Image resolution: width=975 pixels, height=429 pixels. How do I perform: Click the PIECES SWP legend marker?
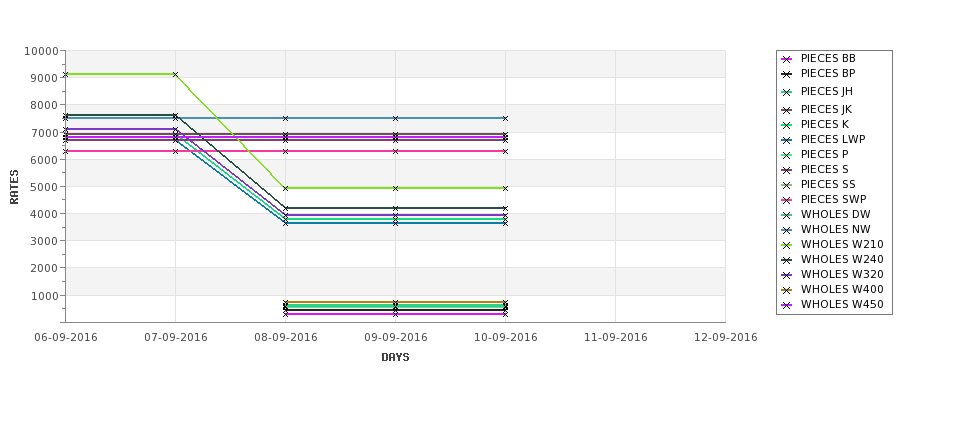click(x=787, y=200)
